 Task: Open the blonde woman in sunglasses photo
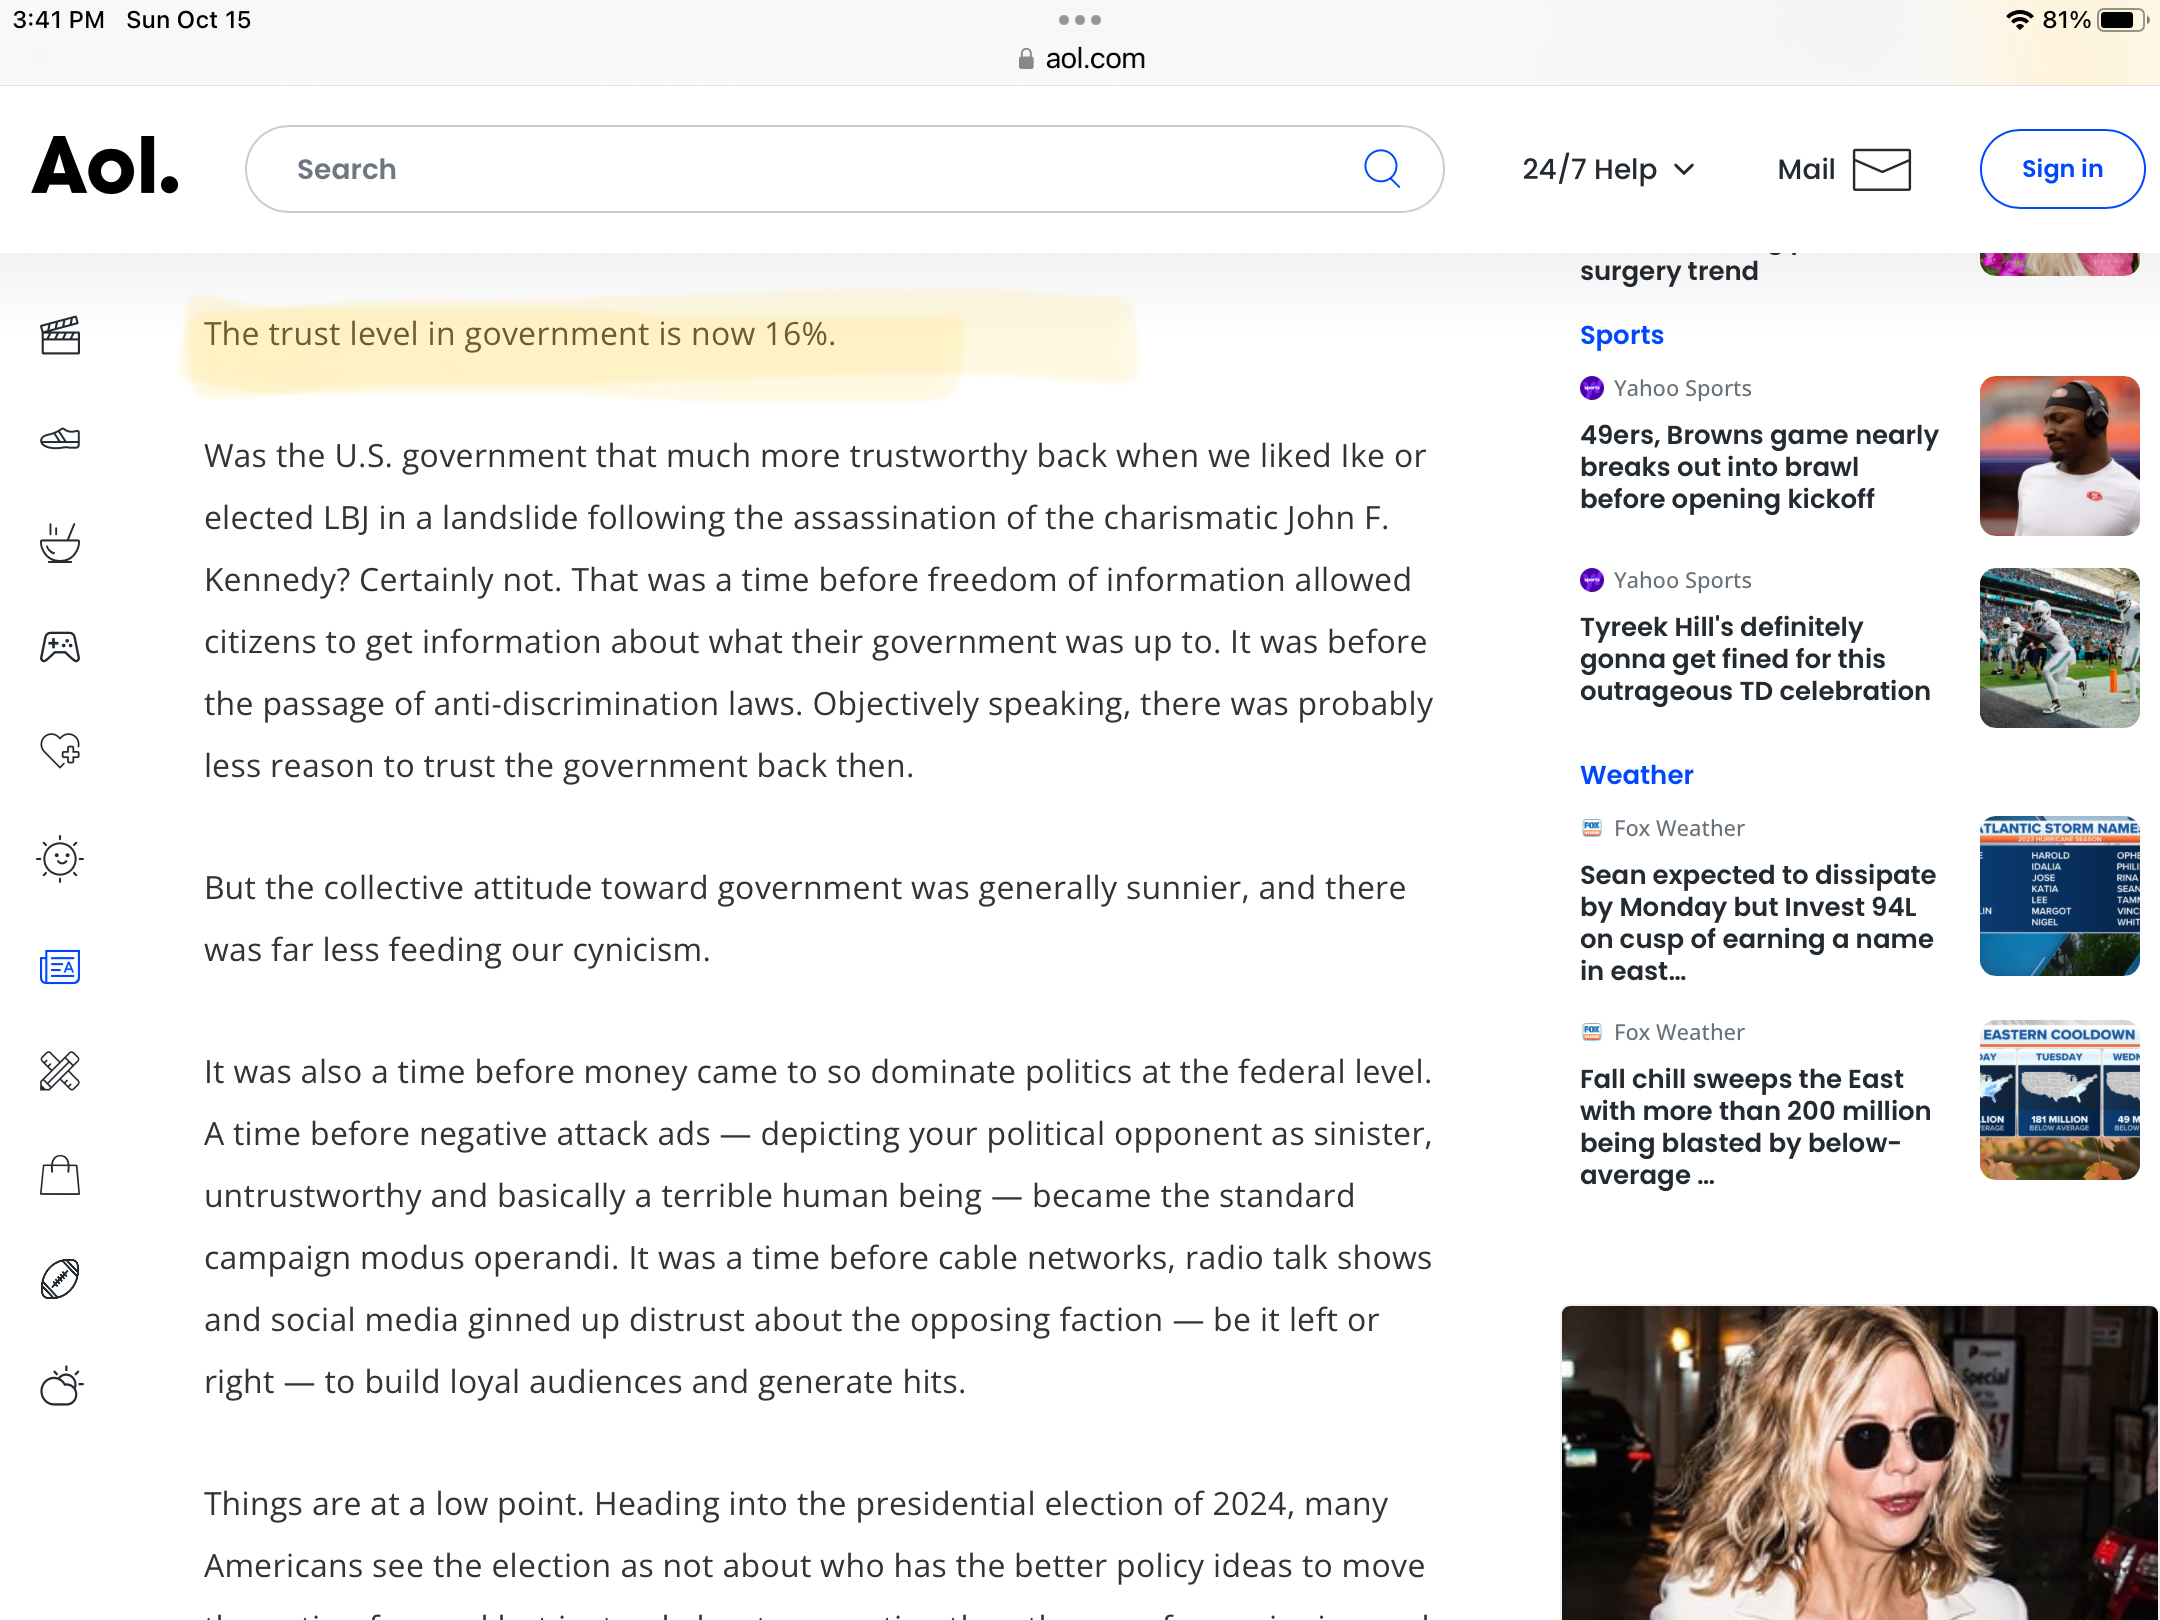click(x=1860, y=1462)
